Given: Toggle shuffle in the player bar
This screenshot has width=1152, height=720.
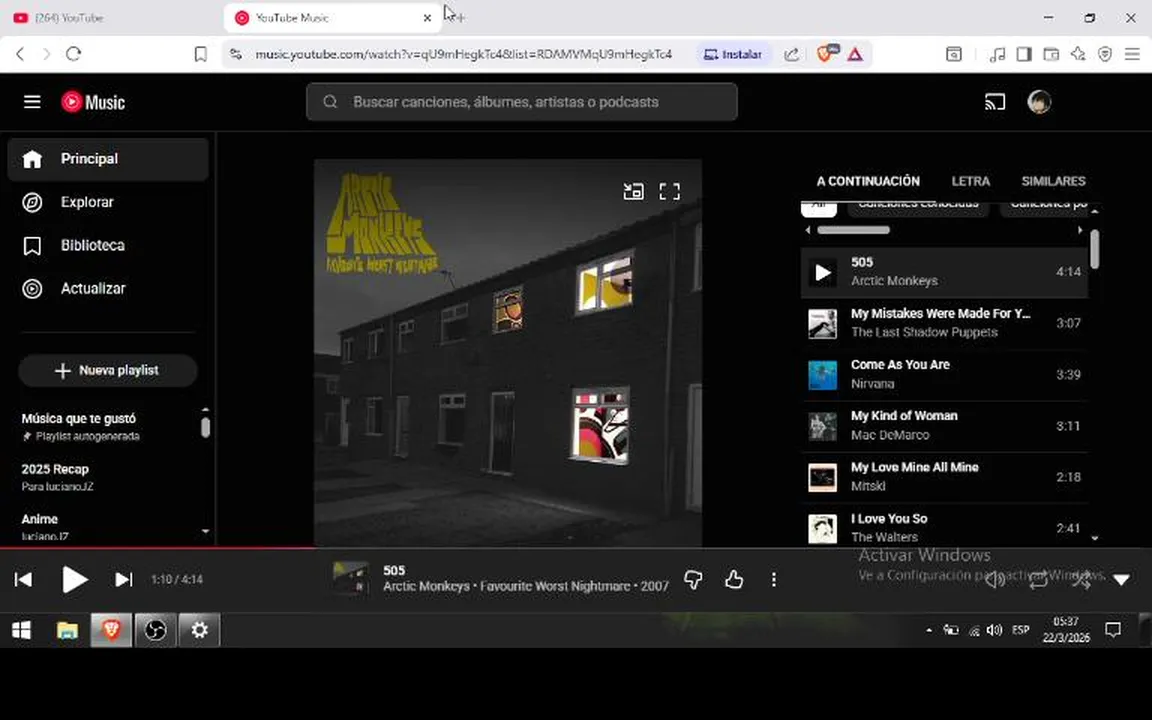Looking at the screenshot, I should point(1081,580).
